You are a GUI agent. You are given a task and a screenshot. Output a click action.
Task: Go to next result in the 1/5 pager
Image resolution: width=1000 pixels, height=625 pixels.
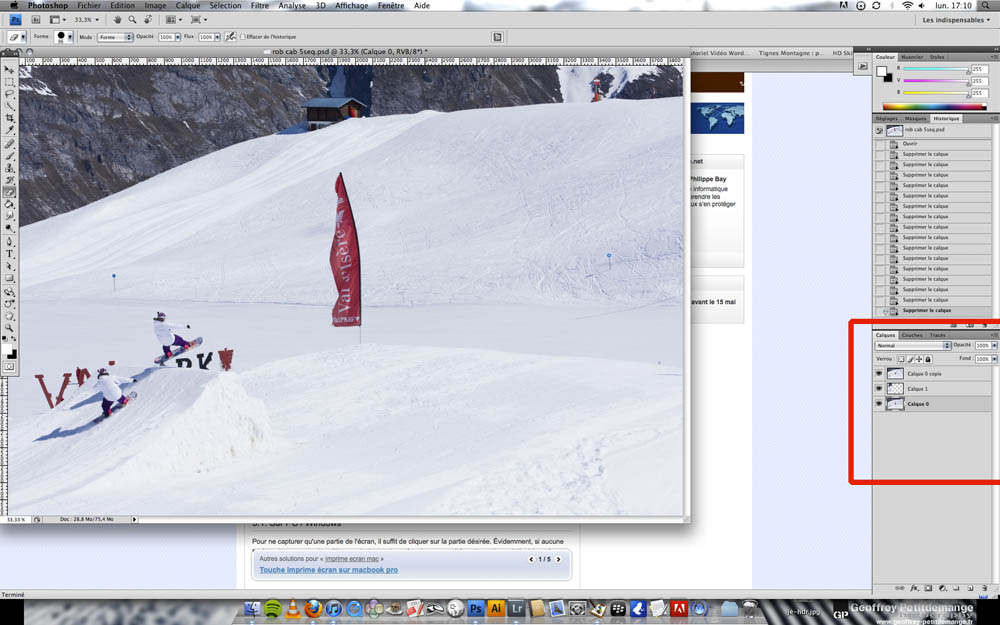pyautogui.click(x=558, y=559)
